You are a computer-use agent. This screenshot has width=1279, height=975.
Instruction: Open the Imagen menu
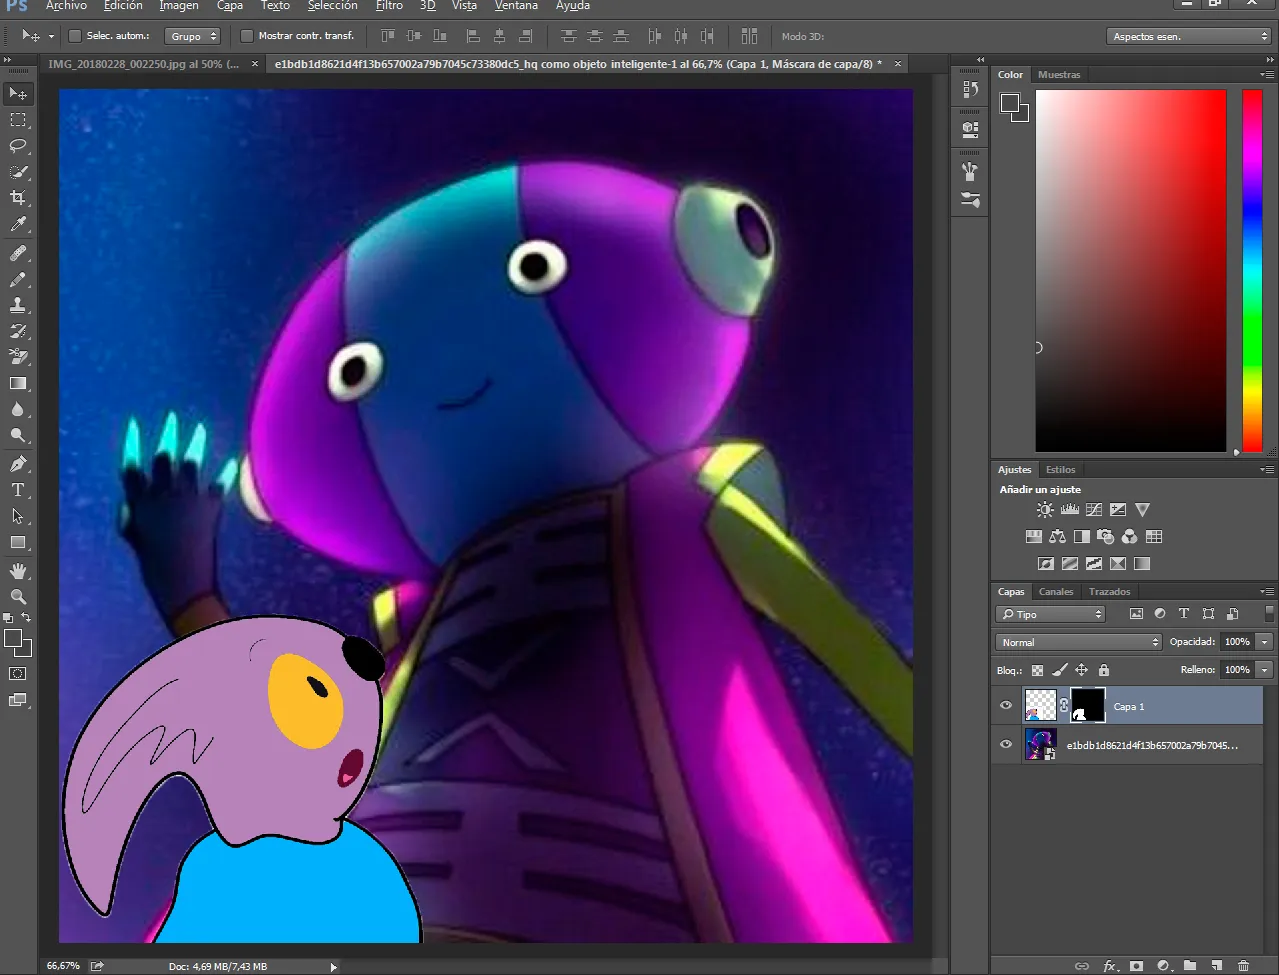click(x=179, y=6)
